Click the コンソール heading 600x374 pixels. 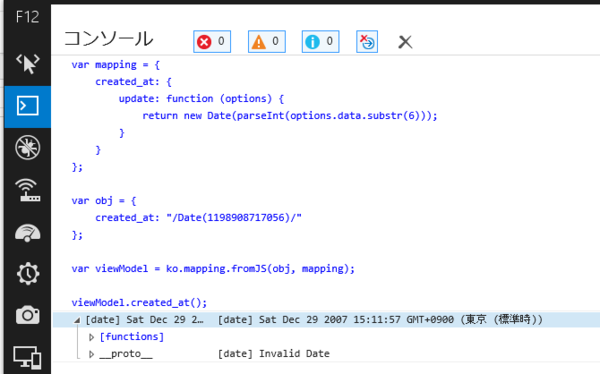(x=109, y=39)
